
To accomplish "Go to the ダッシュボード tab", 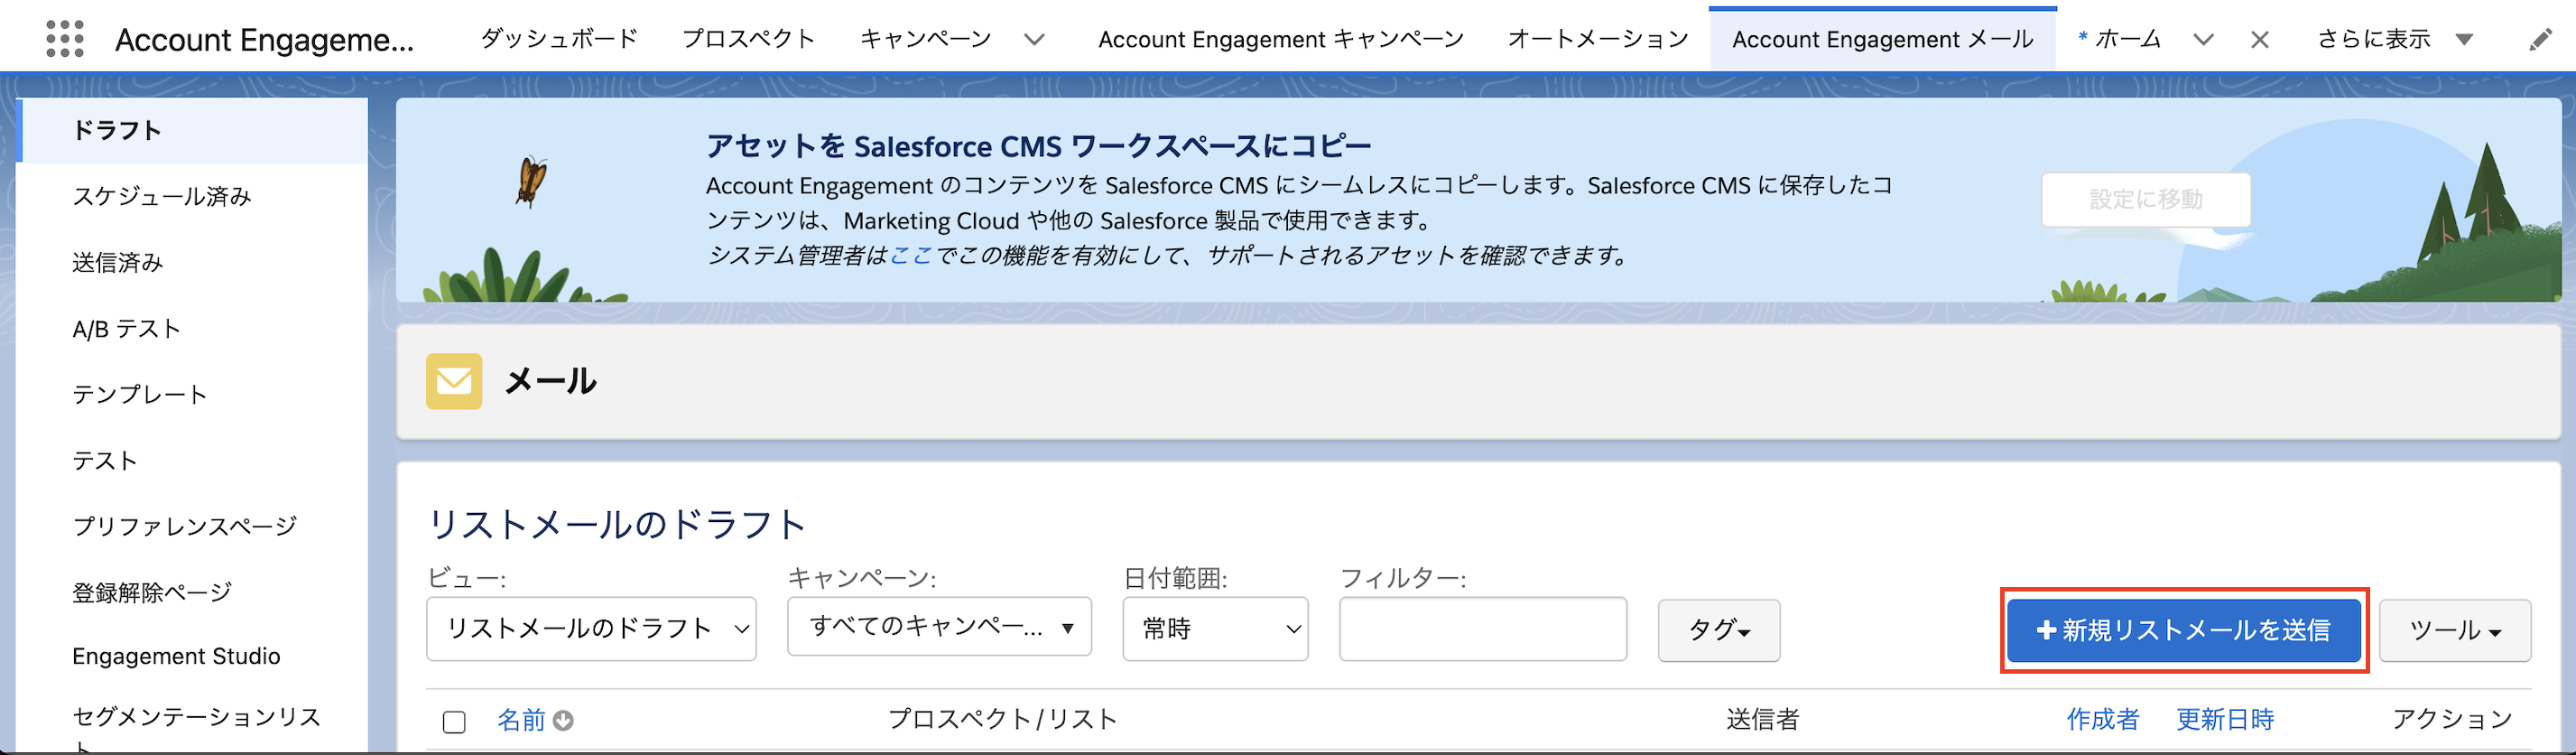I will point(559,39).
